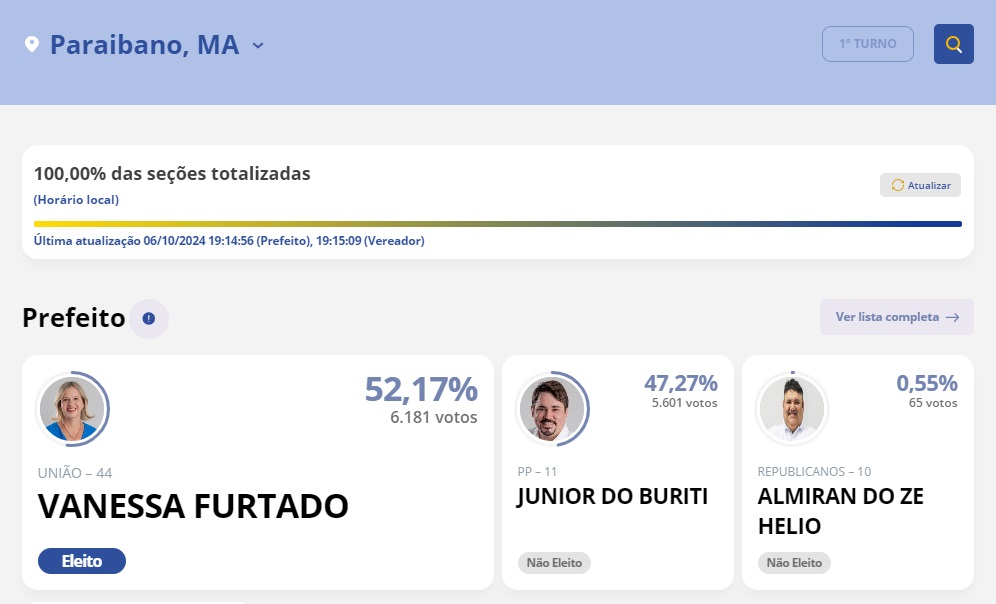This screenshot has width=996, height=604.
Task: Open Almiran do Ze Helio's photo
Action: (791, 409)
